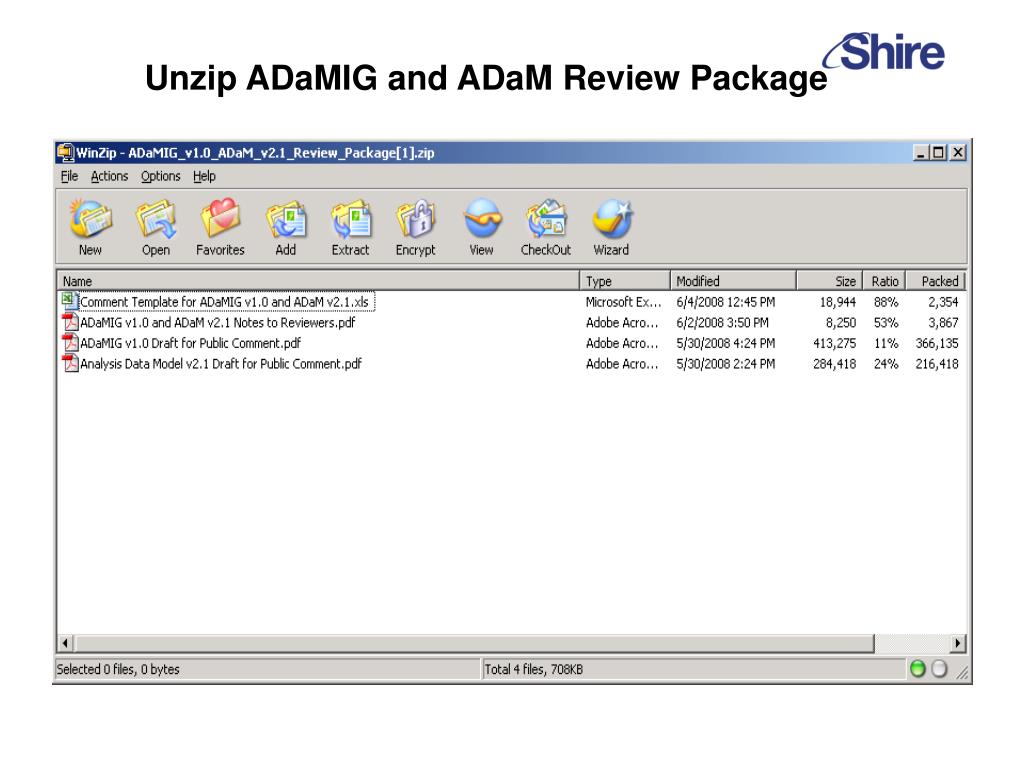Click the 88% ratio value

[x=886, y=302]
